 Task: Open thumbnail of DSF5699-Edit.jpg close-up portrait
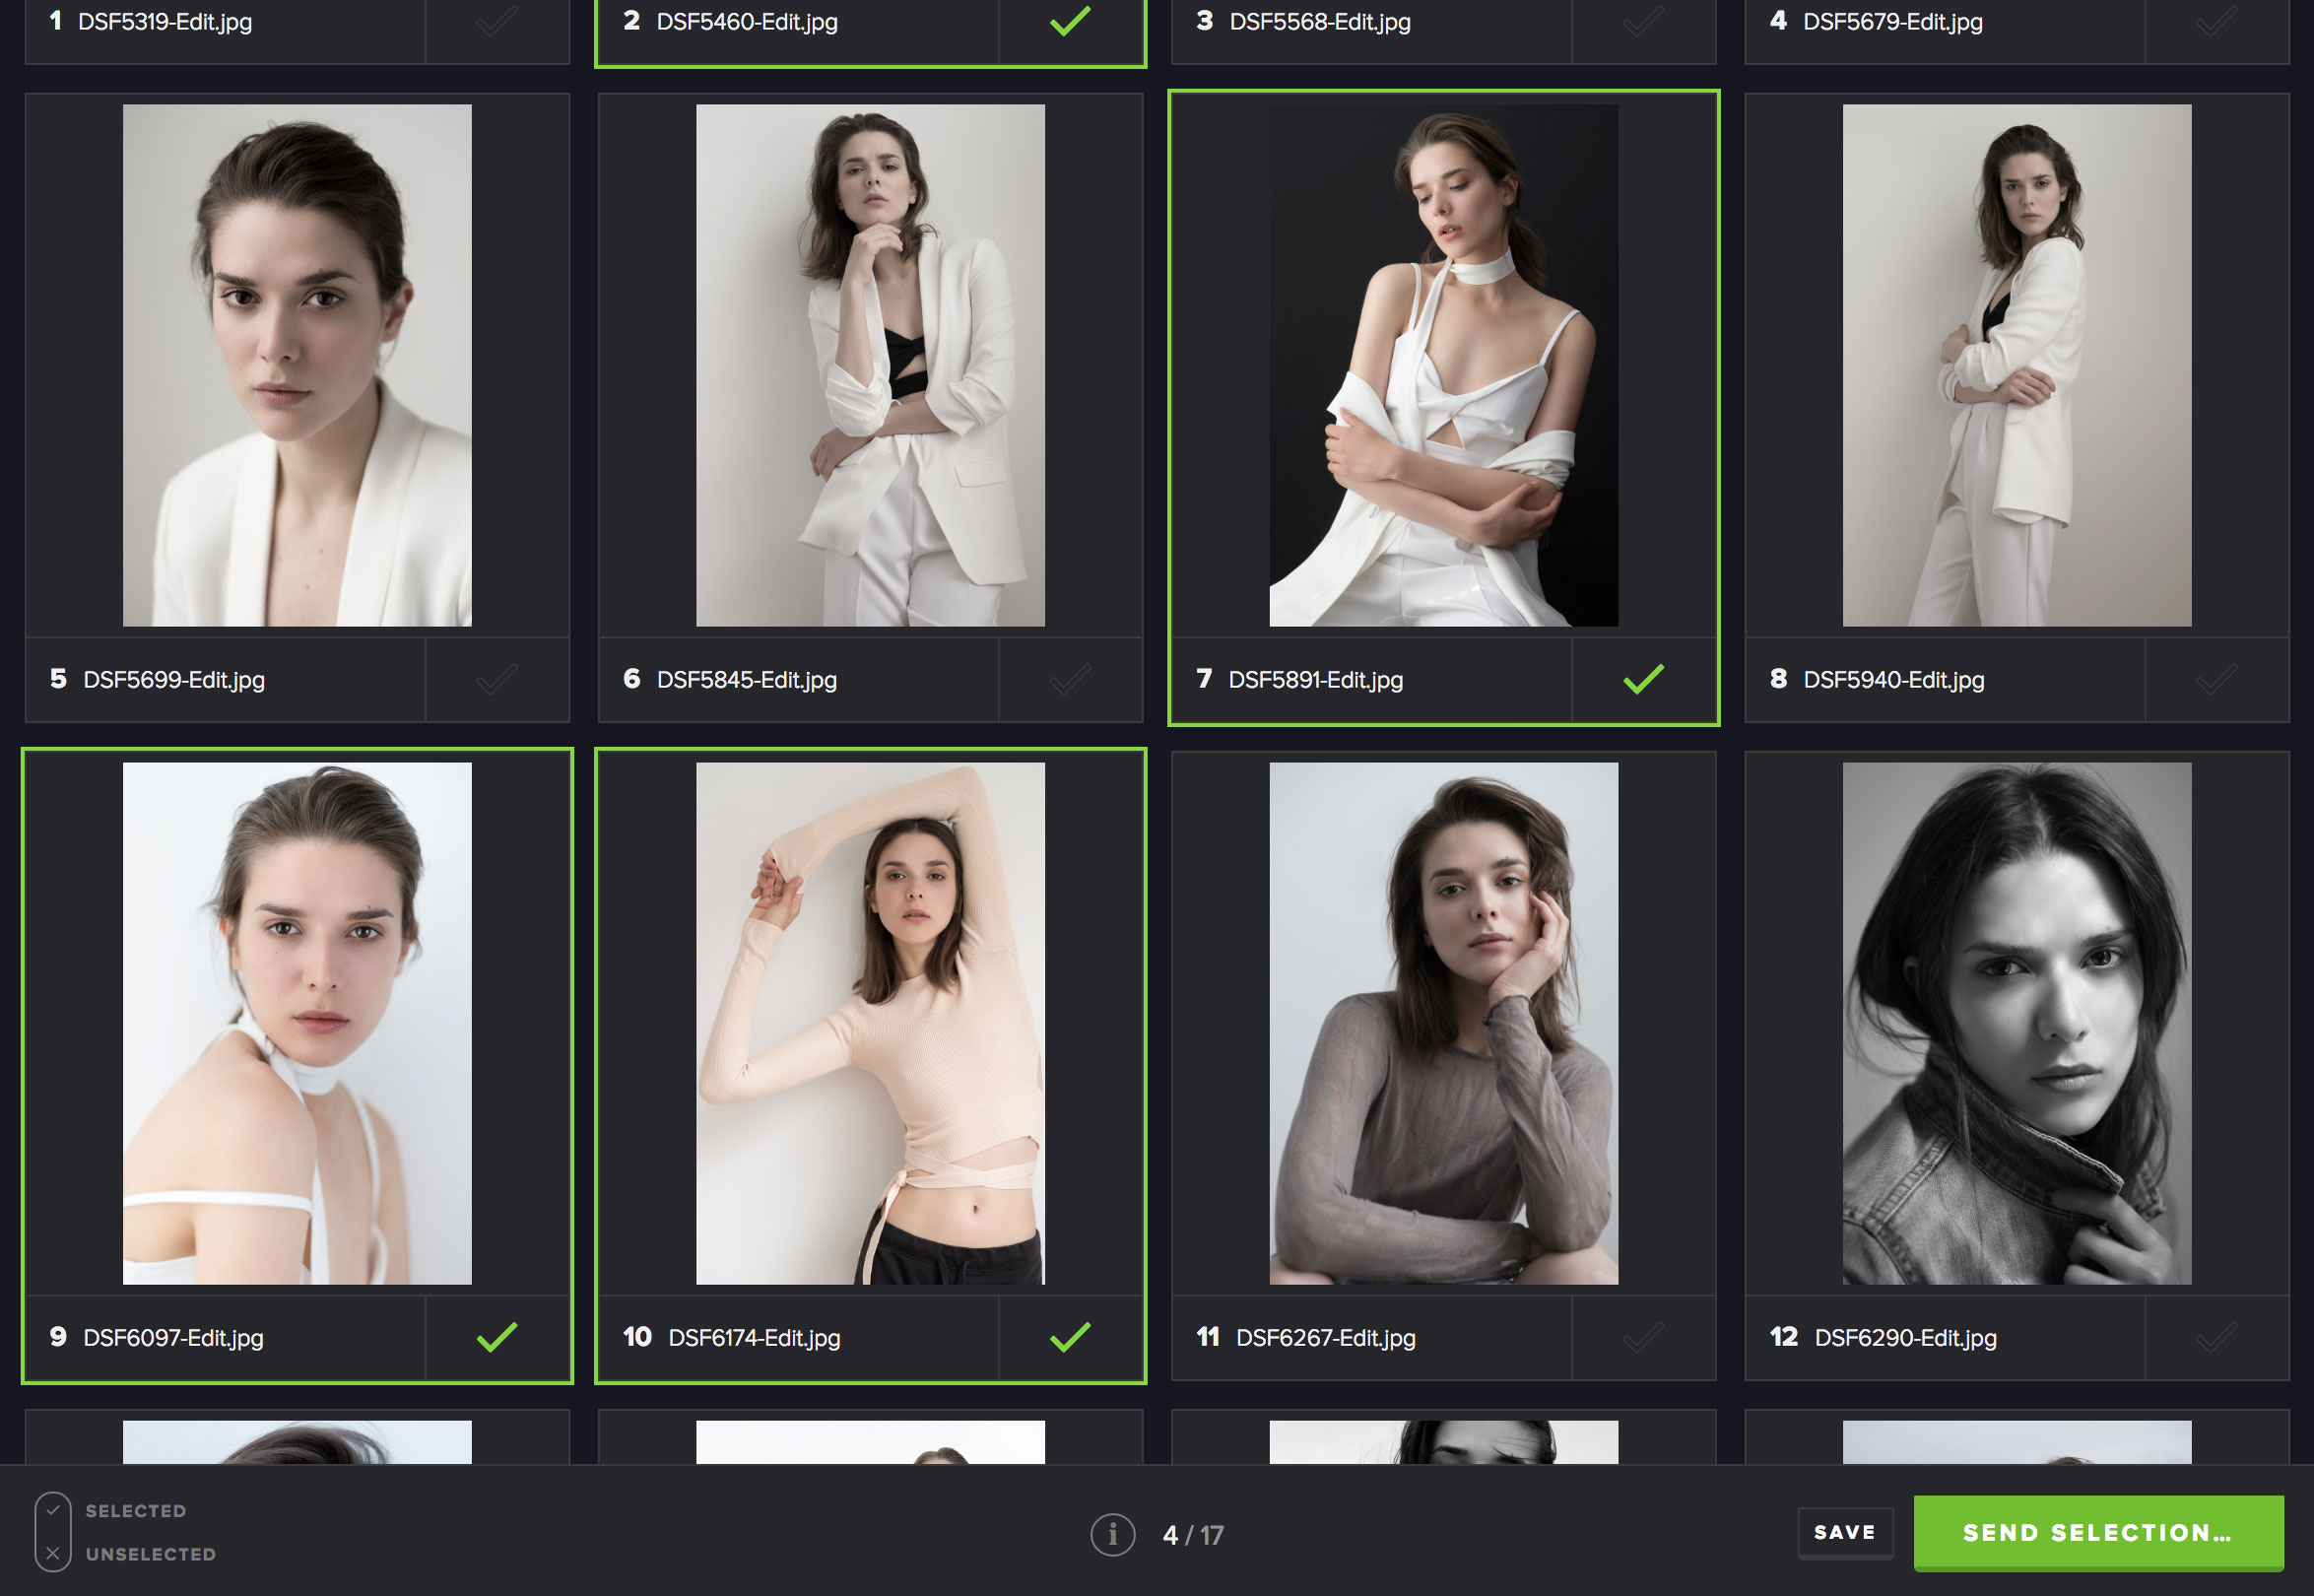point(297,365)
